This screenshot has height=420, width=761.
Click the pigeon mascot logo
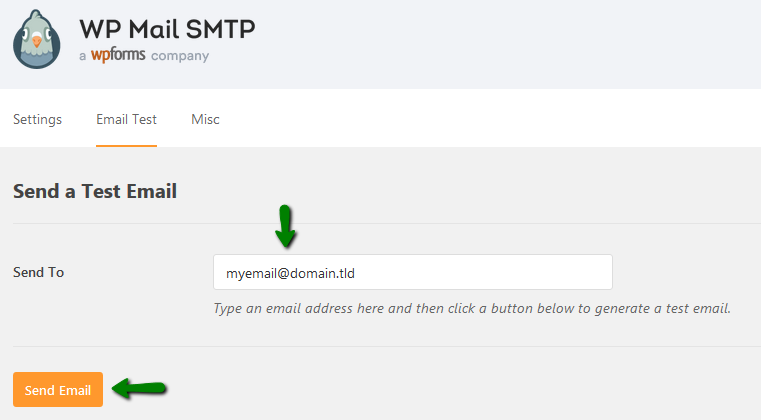(37, 39)
